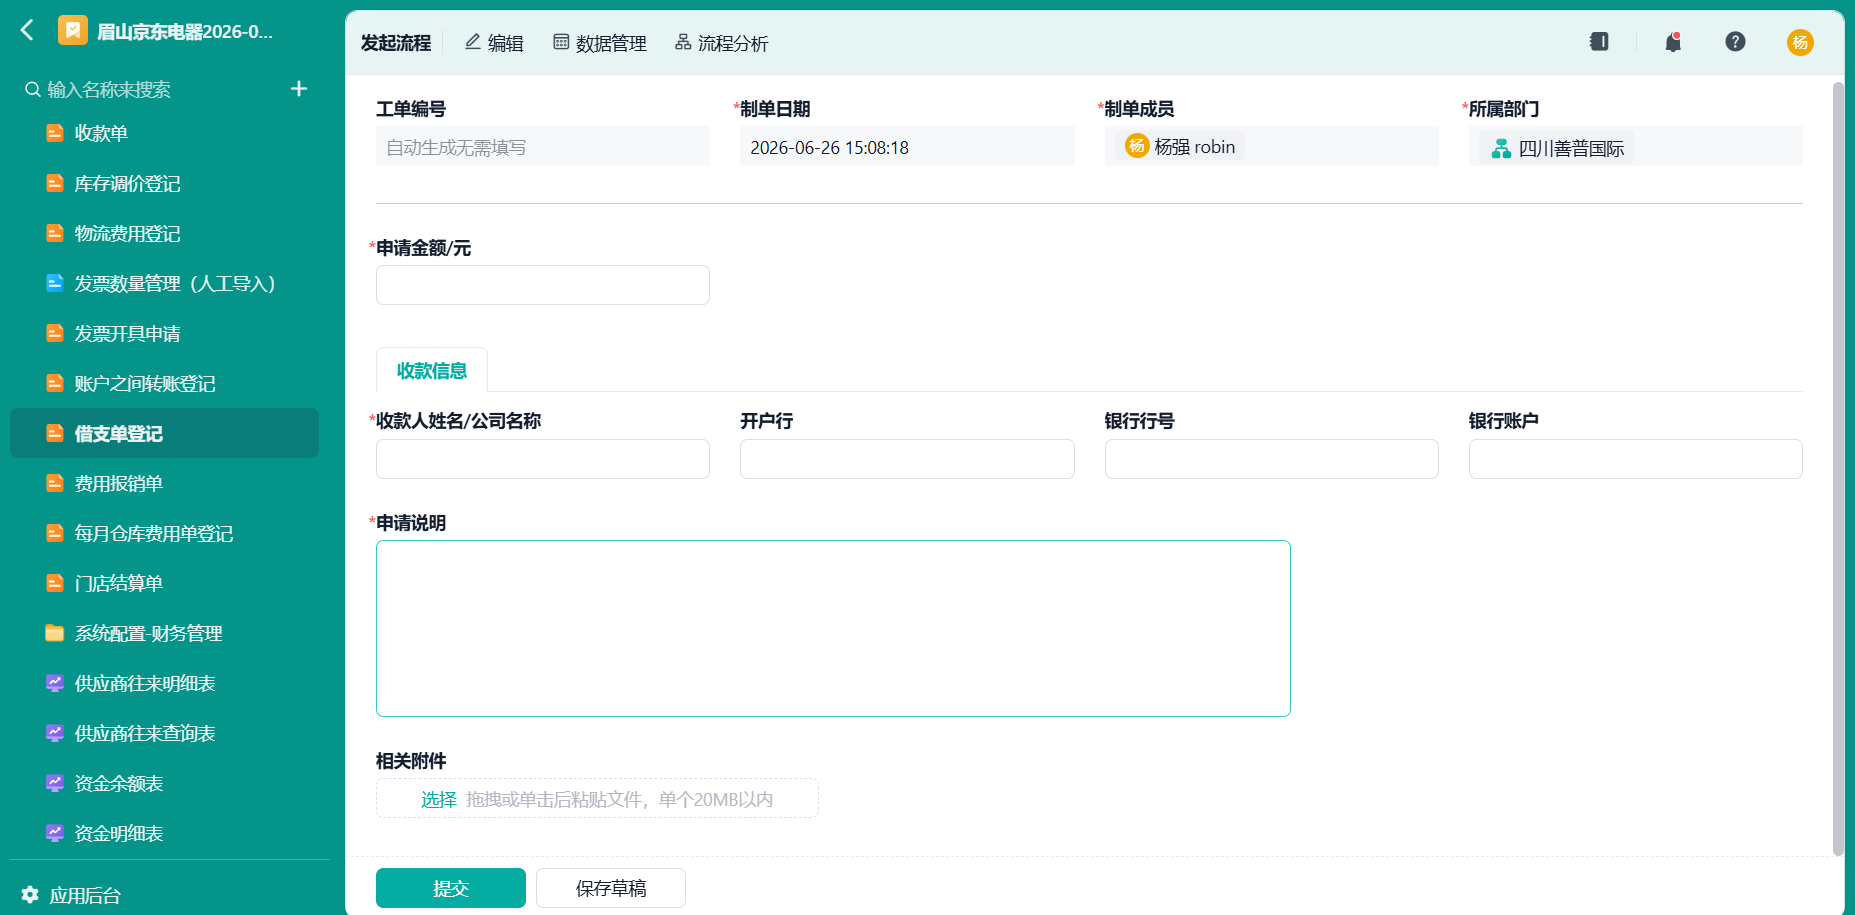Open 应用后台 settings
1855x915 pixels.
tap(85, 895)
